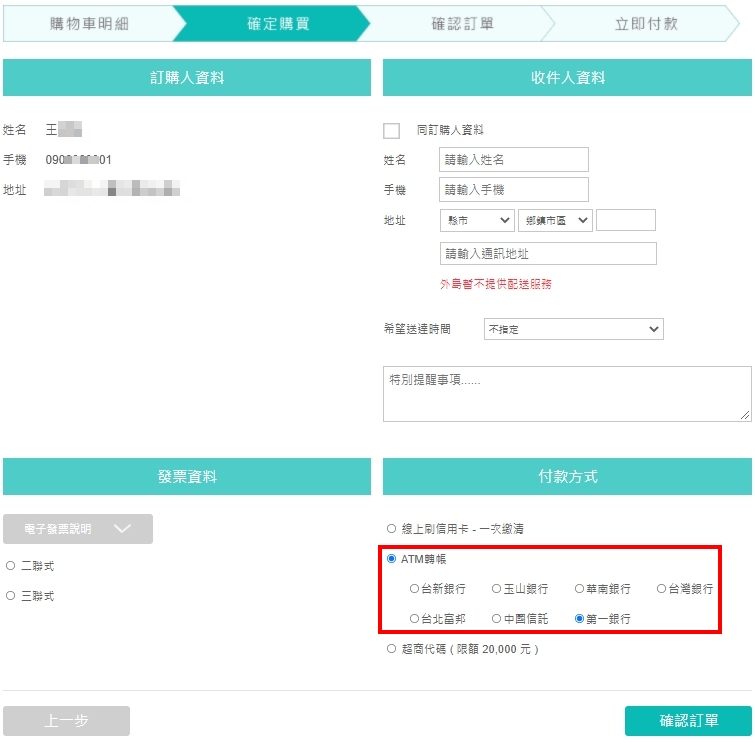755x742 pixels.
Task: Select the ATM轉帳 payment option
Action: pyautogui.click(x=391, y=559)
